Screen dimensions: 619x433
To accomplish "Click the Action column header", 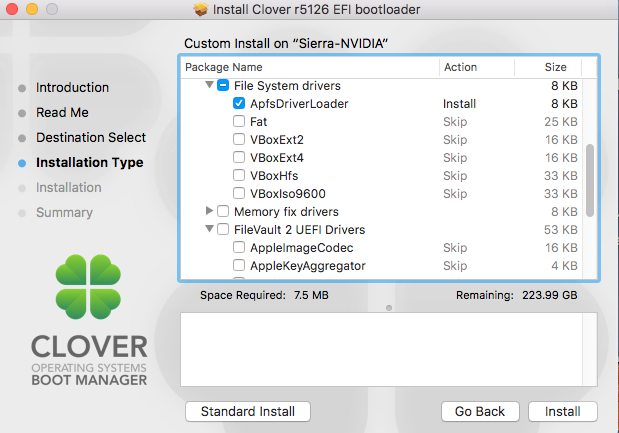I will [x=477, y=67].
